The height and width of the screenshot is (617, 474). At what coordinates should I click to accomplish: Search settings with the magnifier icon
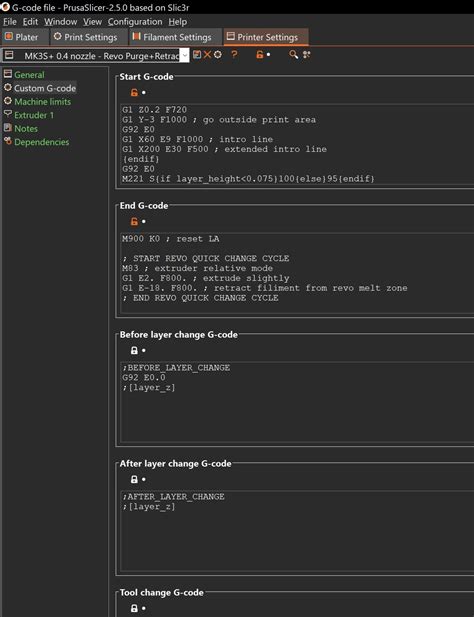[x=293, y=55]
